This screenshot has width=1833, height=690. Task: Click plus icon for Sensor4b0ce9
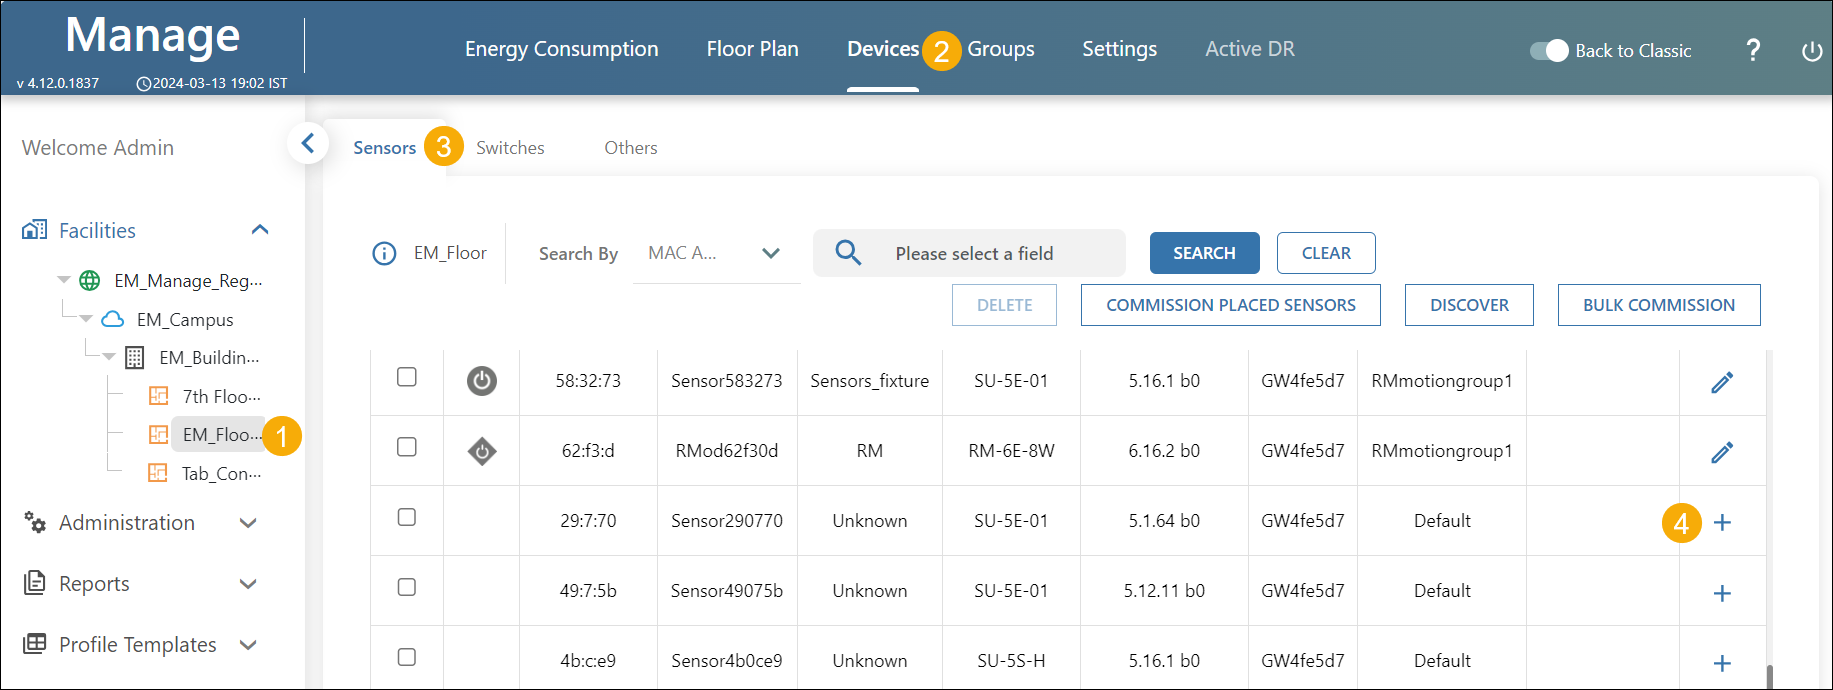tap(1722, 663)
